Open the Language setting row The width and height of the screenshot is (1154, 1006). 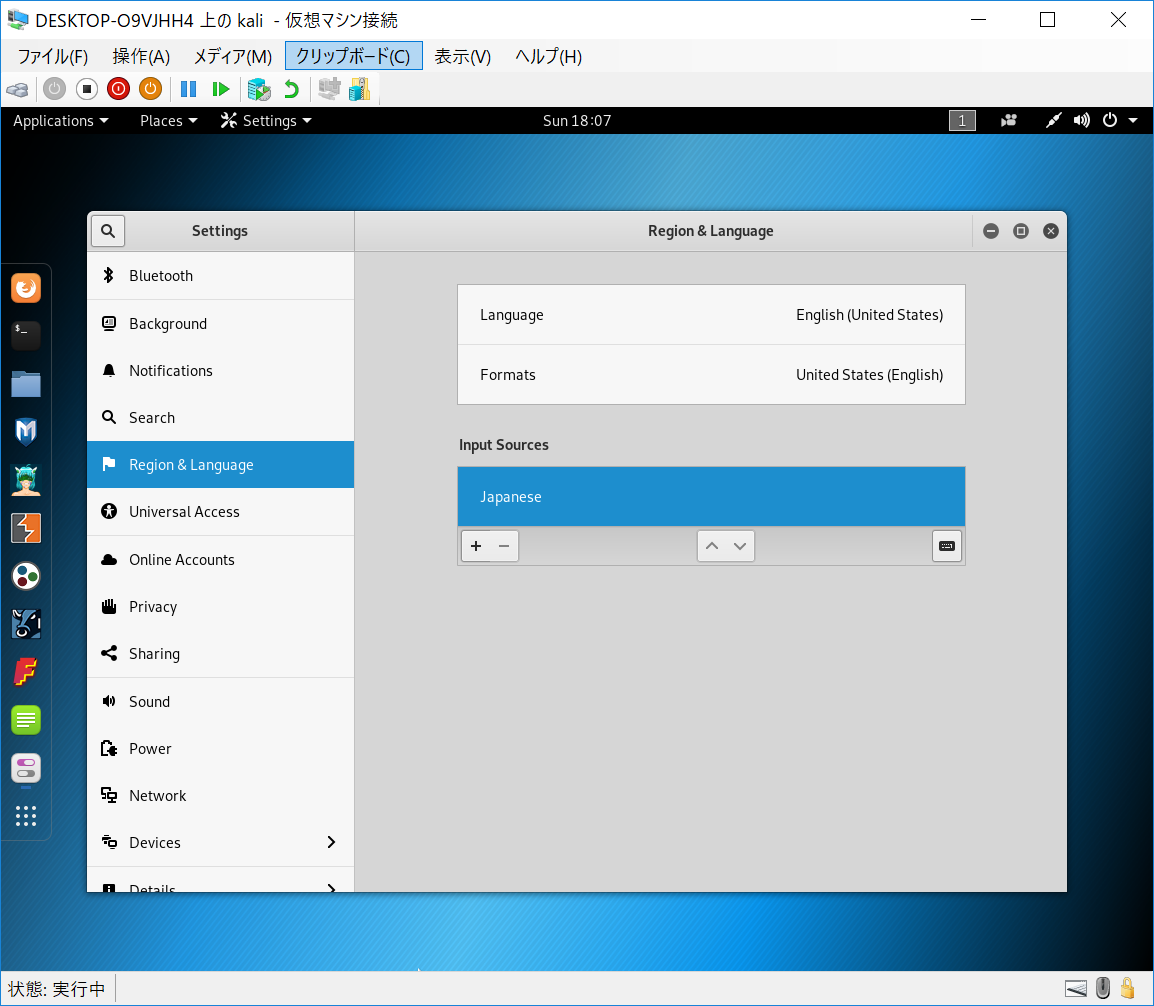[711, 315]
